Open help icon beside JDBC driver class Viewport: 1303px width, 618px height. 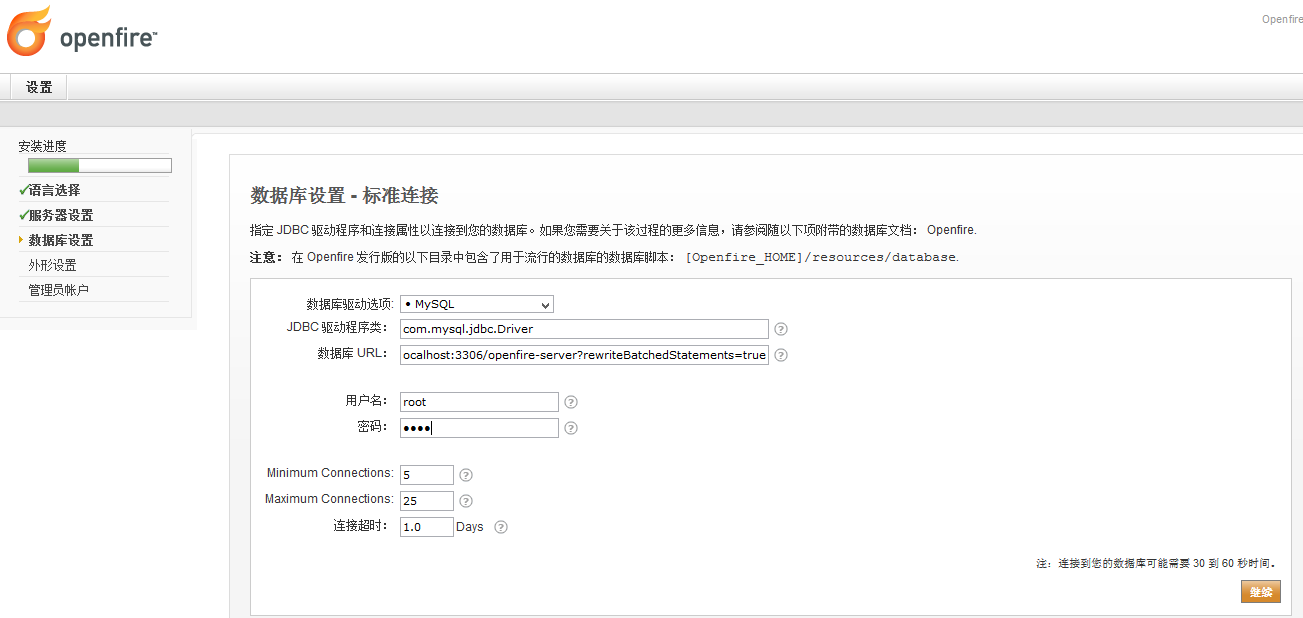pyautogui.click(x=781, y=329)
